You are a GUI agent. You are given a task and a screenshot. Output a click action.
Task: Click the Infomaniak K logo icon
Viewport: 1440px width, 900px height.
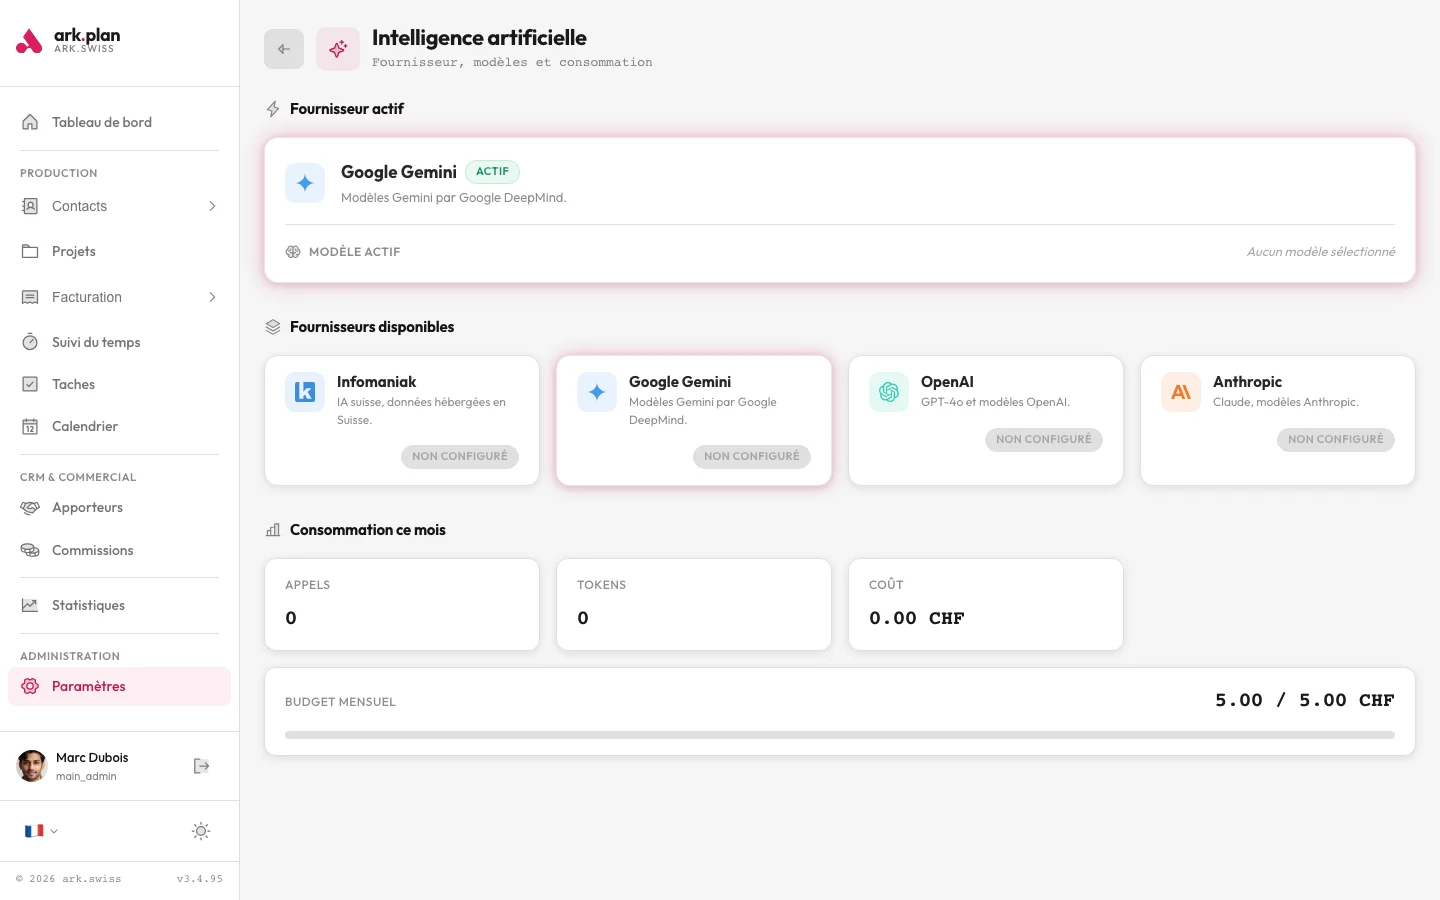tap(305, 392)
